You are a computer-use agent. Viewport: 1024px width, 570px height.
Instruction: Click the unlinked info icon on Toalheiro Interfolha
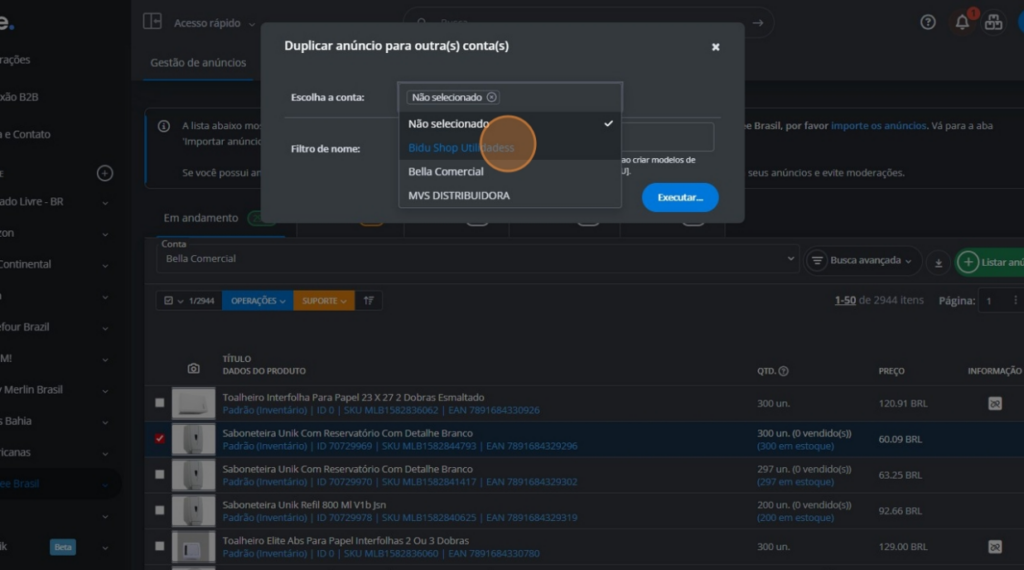[x=994, y=403]
